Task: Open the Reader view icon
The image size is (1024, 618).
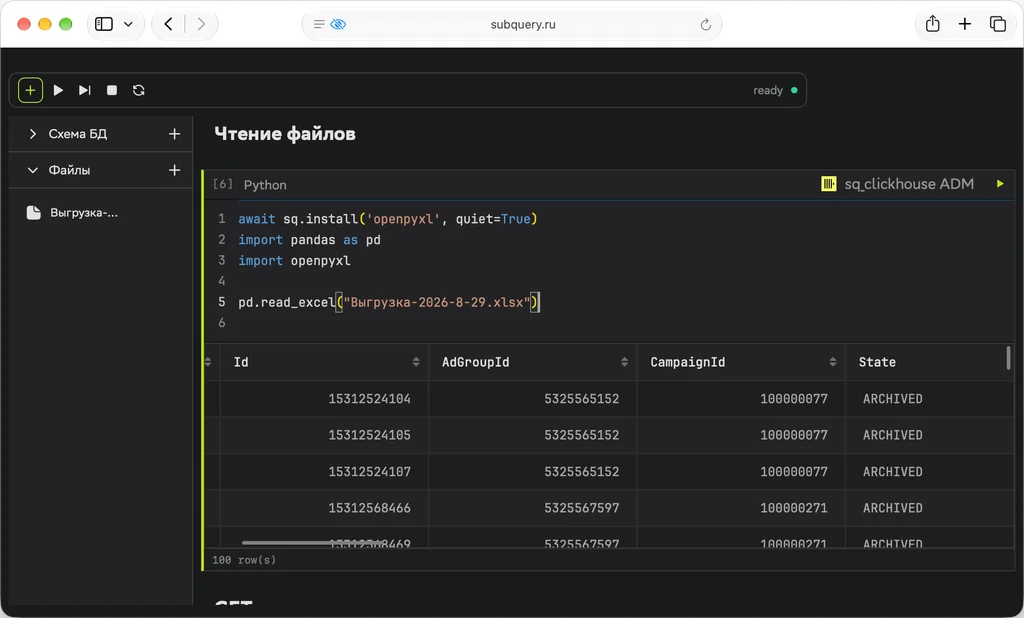Action: click(x=319, y=24)
